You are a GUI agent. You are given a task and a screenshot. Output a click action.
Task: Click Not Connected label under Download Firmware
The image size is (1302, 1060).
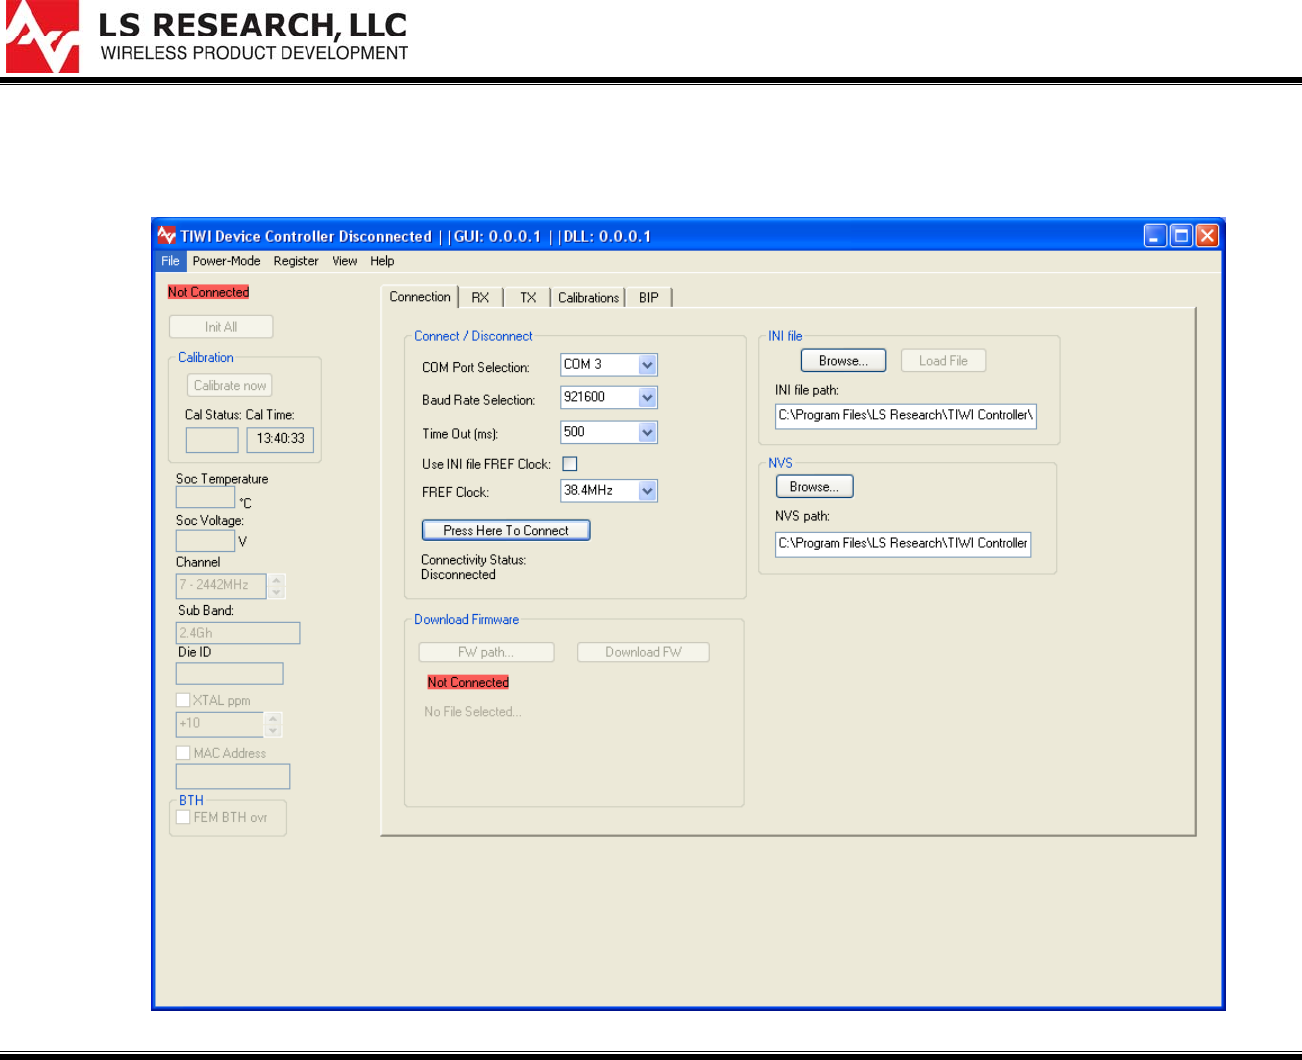click(468, 682)
